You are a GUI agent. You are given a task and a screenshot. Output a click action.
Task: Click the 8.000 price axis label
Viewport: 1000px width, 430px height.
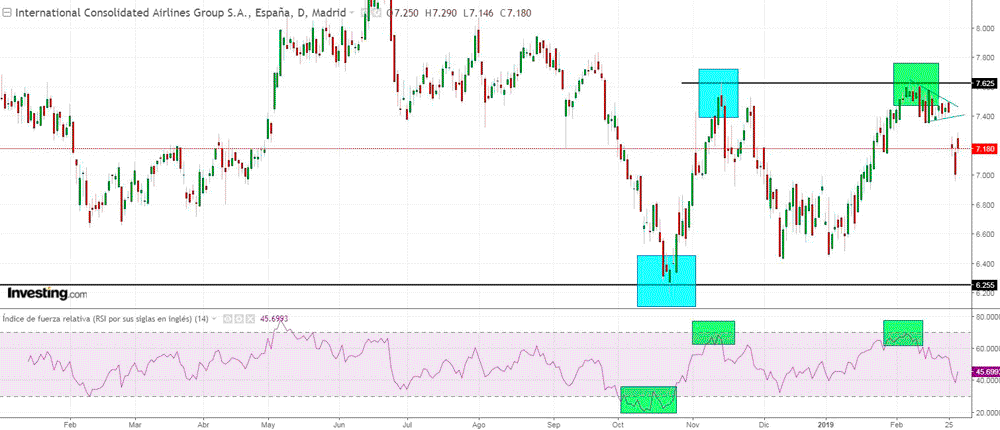click(x=985, y=28)
